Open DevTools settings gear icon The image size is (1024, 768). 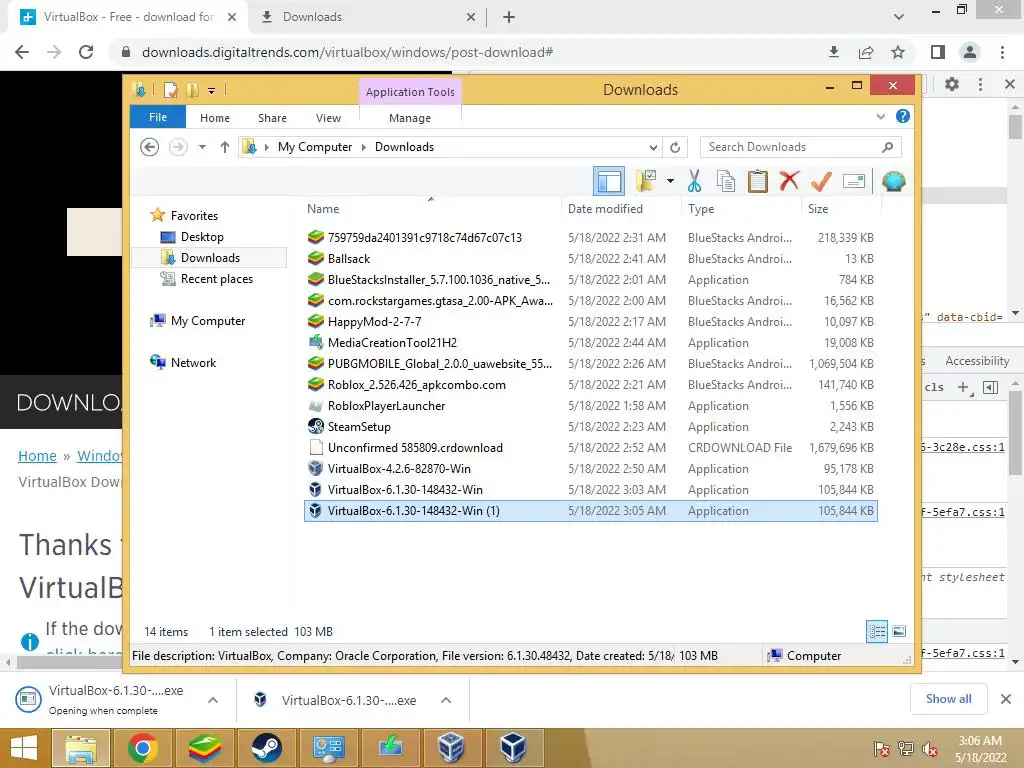click(x=952, y=84)
